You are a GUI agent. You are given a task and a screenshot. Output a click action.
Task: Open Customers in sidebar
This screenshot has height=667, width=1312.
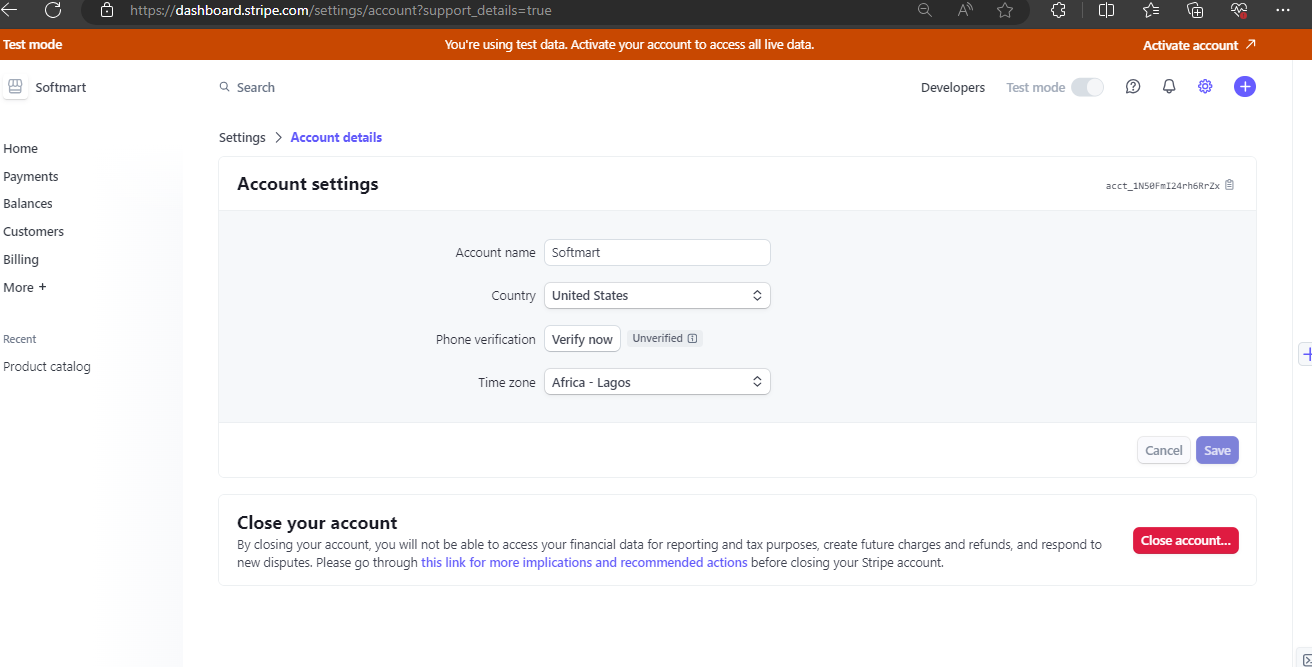click(33, 231)
